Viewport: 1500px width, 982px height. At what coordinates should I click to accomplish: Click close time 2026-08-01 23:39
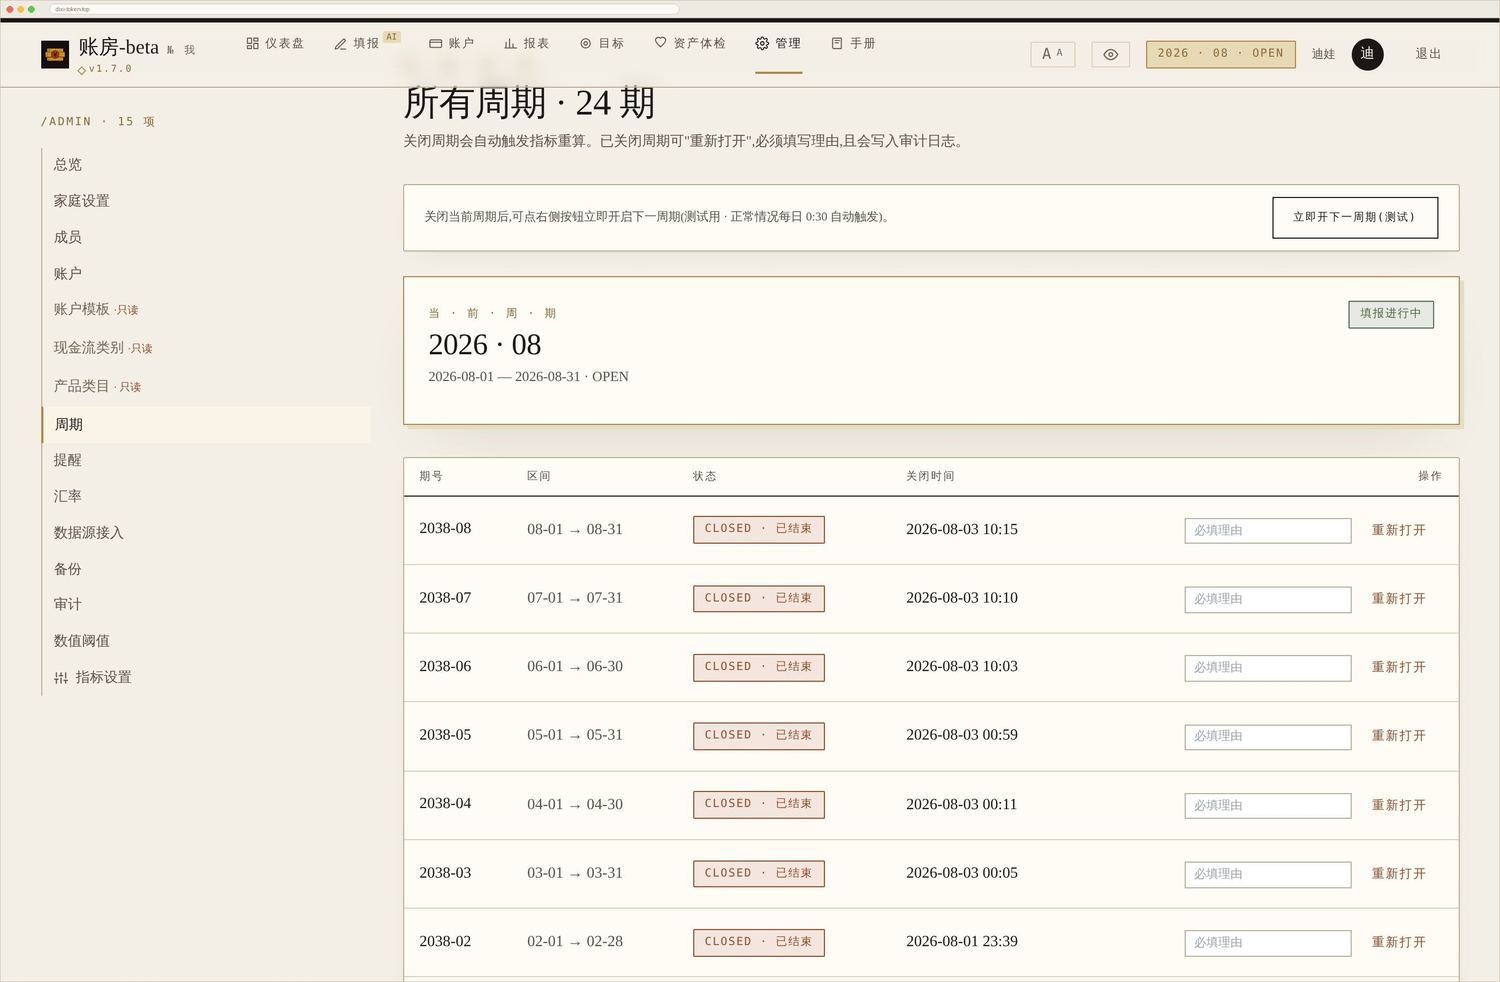[962, 941]
